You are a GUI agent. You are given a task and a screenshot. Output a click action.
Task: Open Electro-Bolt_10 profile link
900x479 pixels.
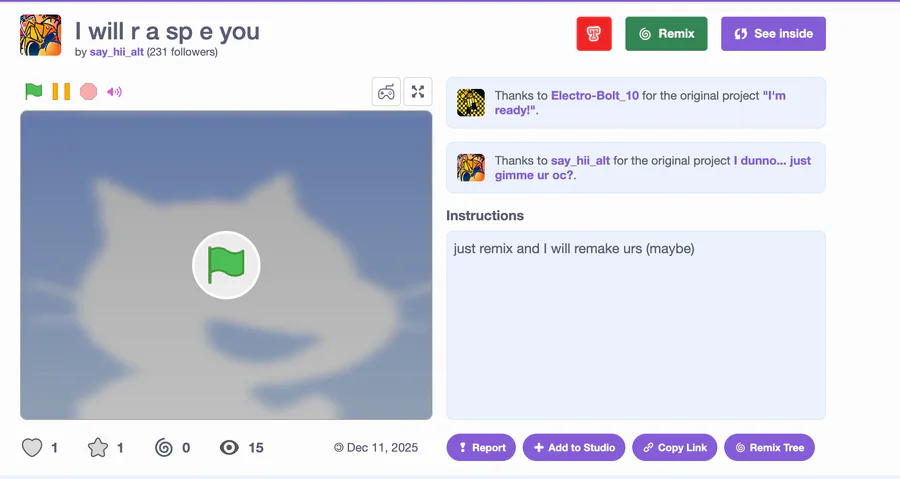[x=595, y=96]
